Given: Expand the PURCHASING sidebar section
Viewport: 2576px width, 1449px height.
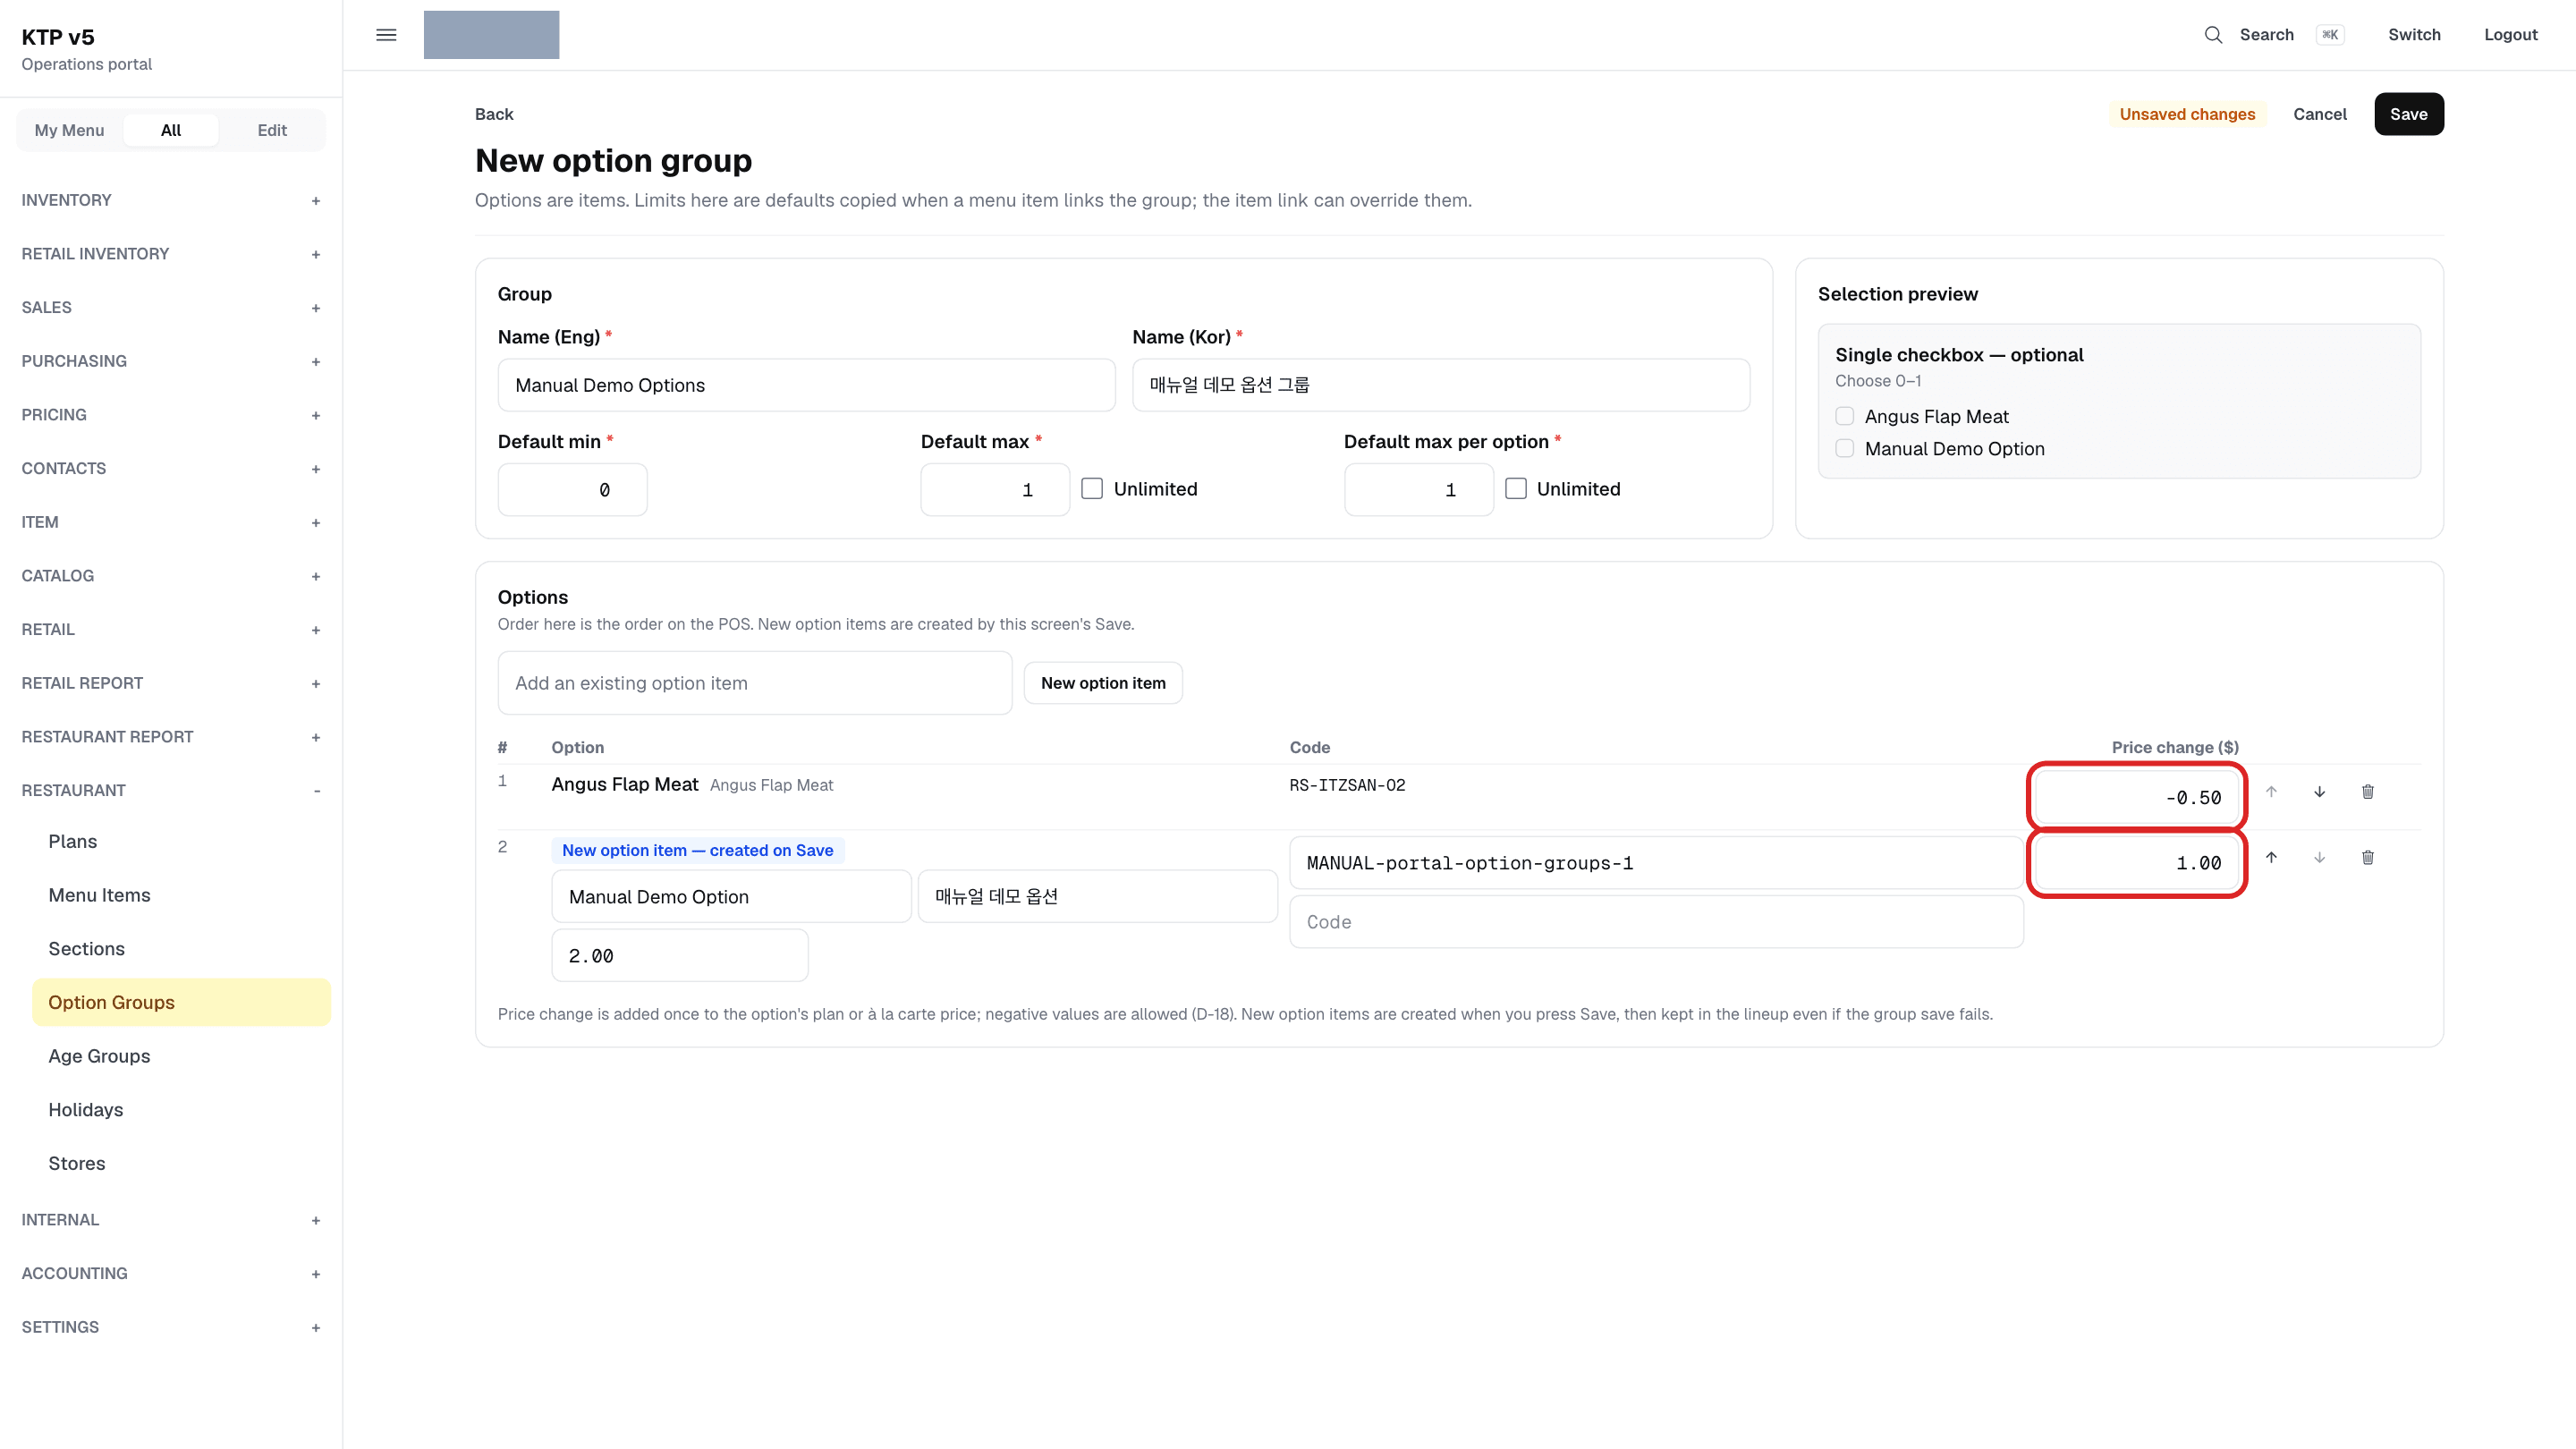Looking at the screenshot, I should [171, 361].
